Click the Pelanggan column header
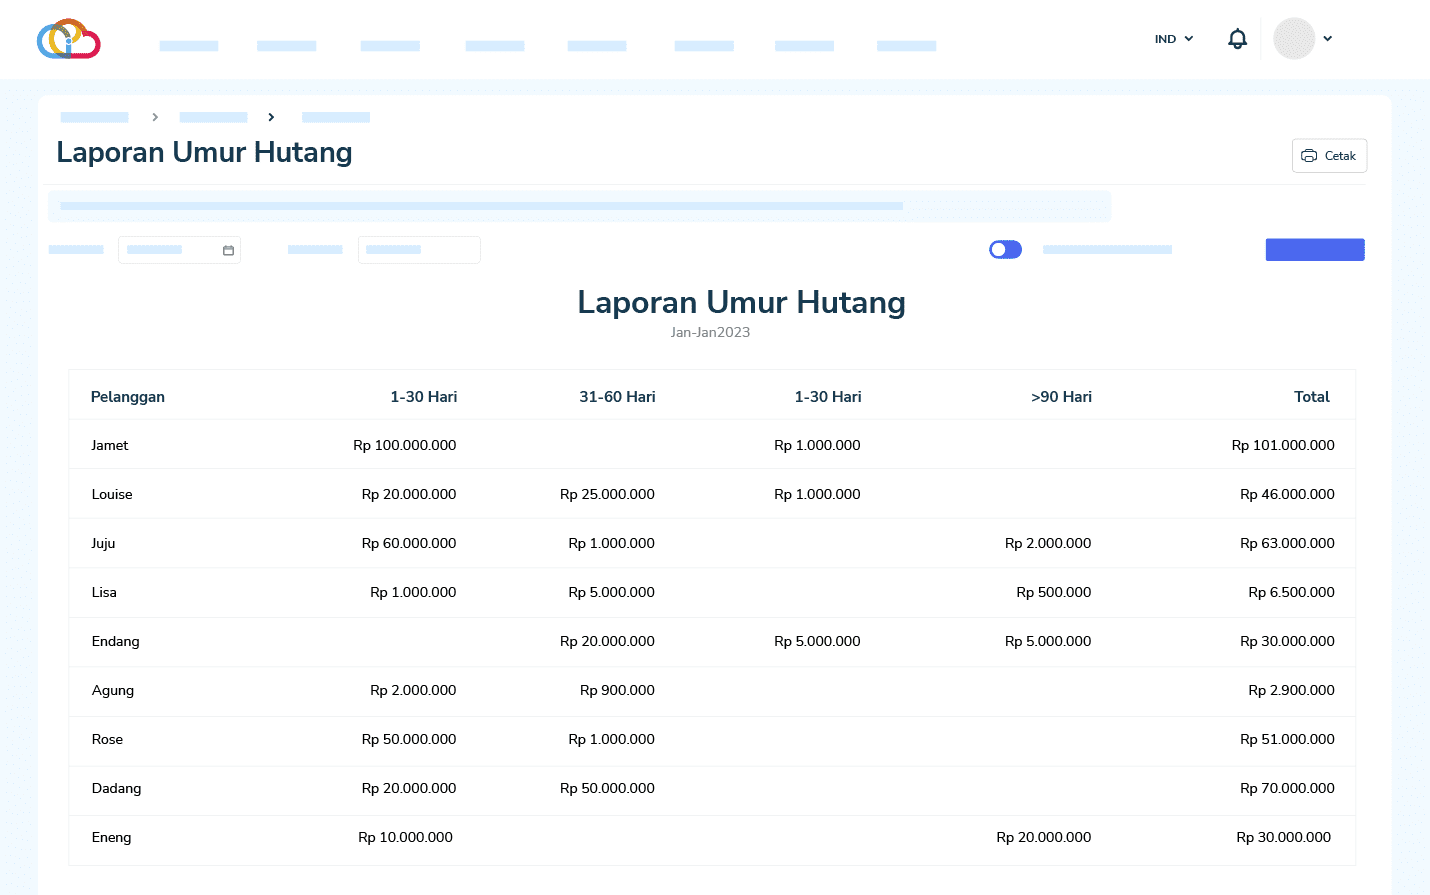The height and width of the screenshot is (895, 1430). 128,397
